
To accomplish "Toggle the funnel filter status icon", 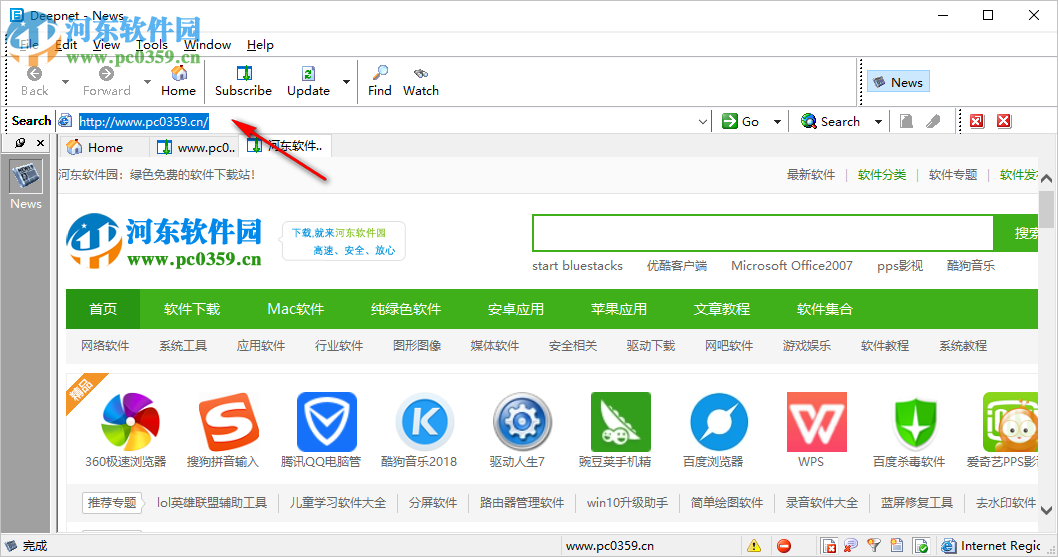I will point(874,546).
